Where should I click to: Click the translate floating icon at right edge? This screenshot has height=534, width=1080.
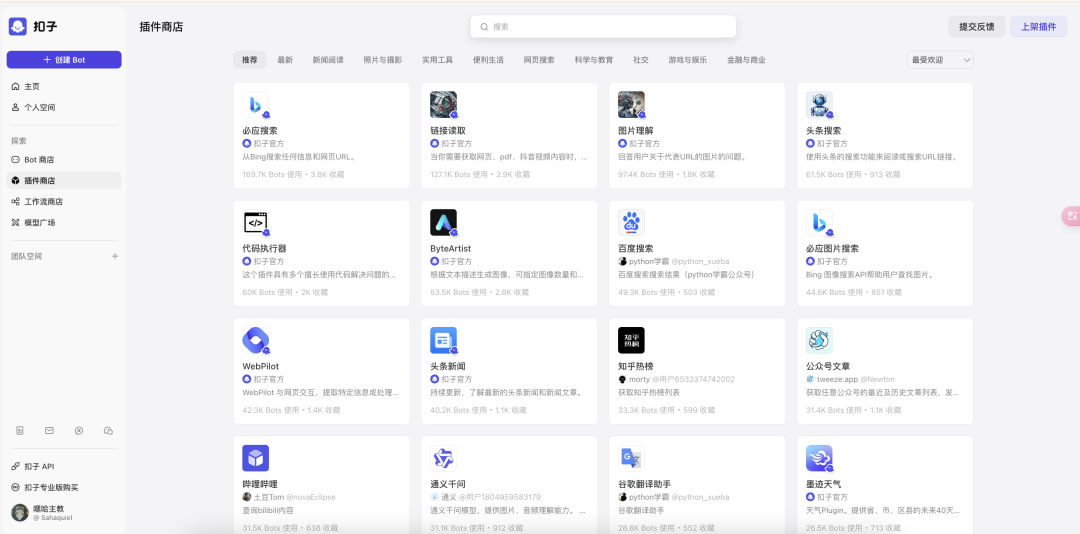pos(1071,216)
